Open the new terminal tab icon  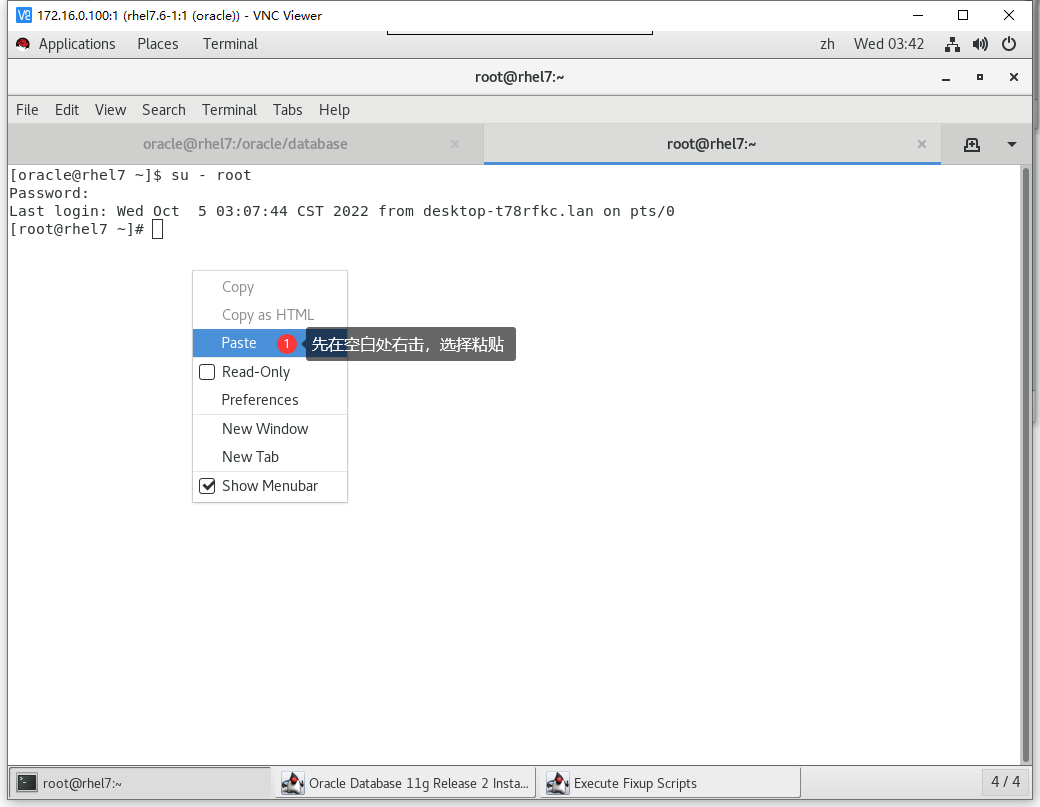972,145
